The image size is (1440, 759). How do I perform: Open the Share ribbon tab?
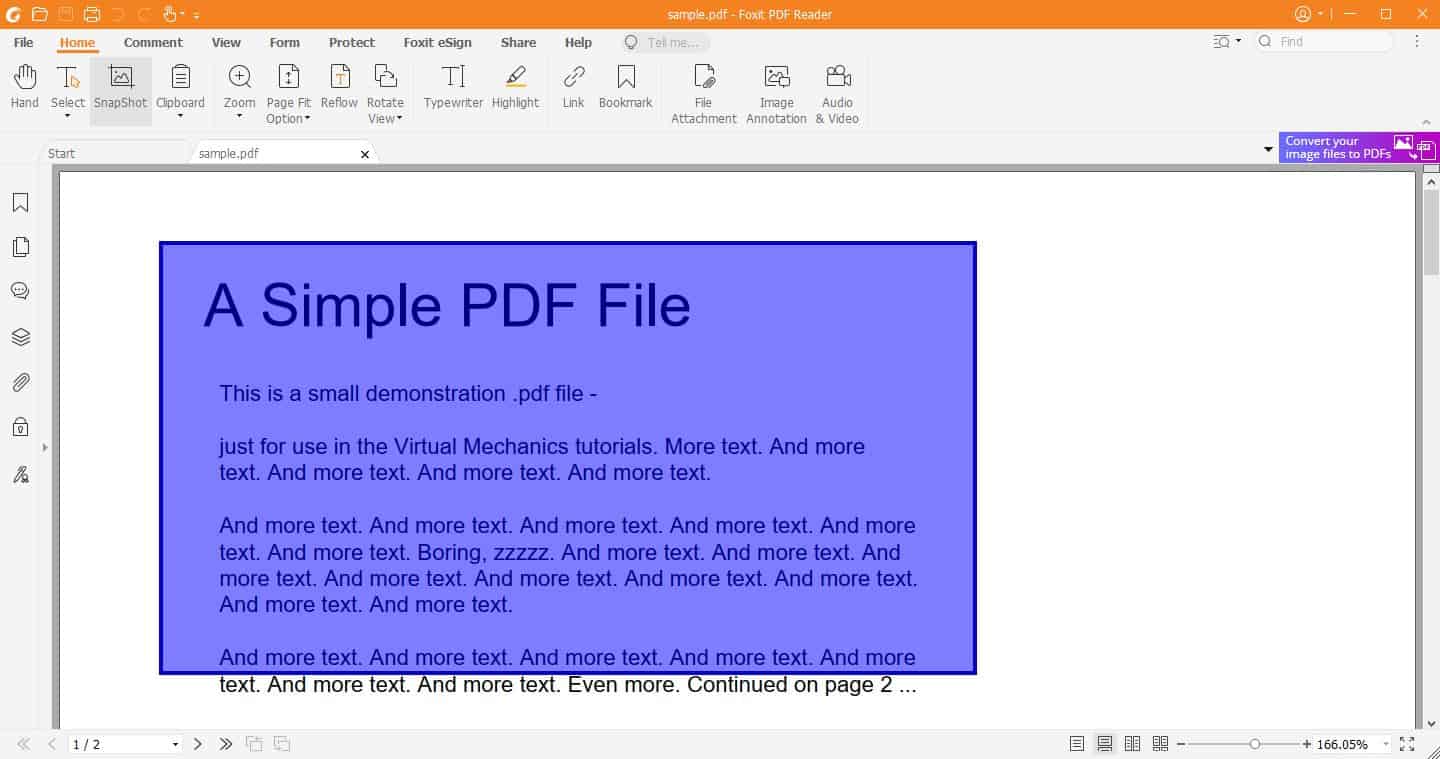[518, 42]
